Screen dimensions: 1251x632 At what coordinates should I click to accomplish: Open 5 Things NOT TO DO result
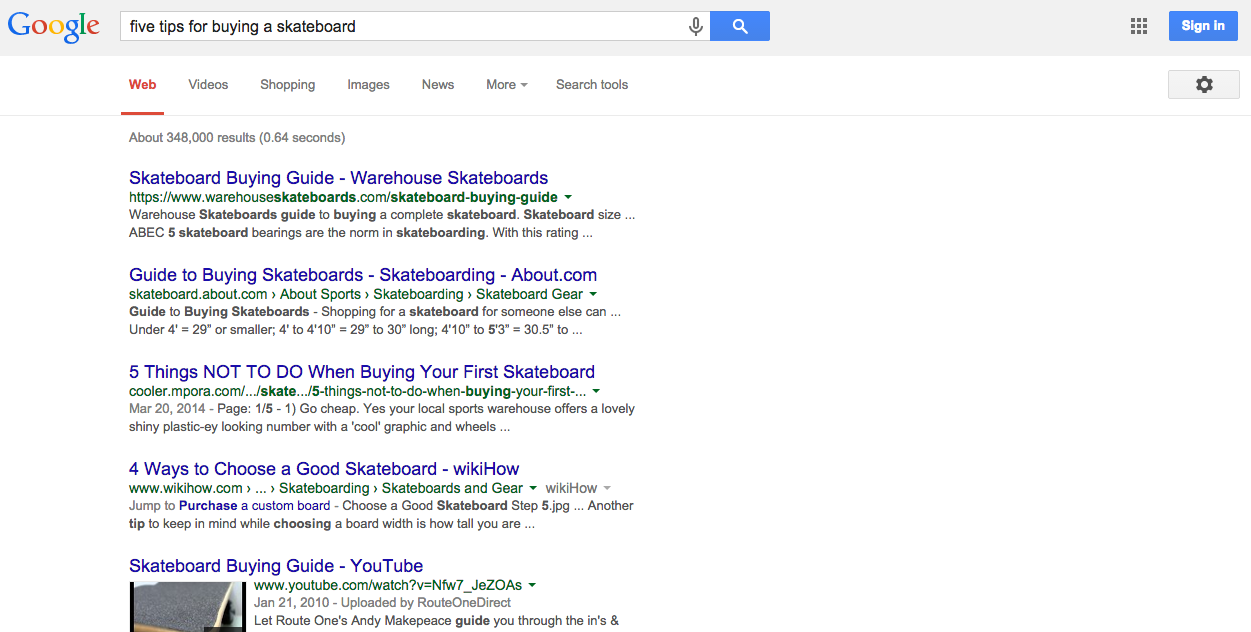coord(362,372)
